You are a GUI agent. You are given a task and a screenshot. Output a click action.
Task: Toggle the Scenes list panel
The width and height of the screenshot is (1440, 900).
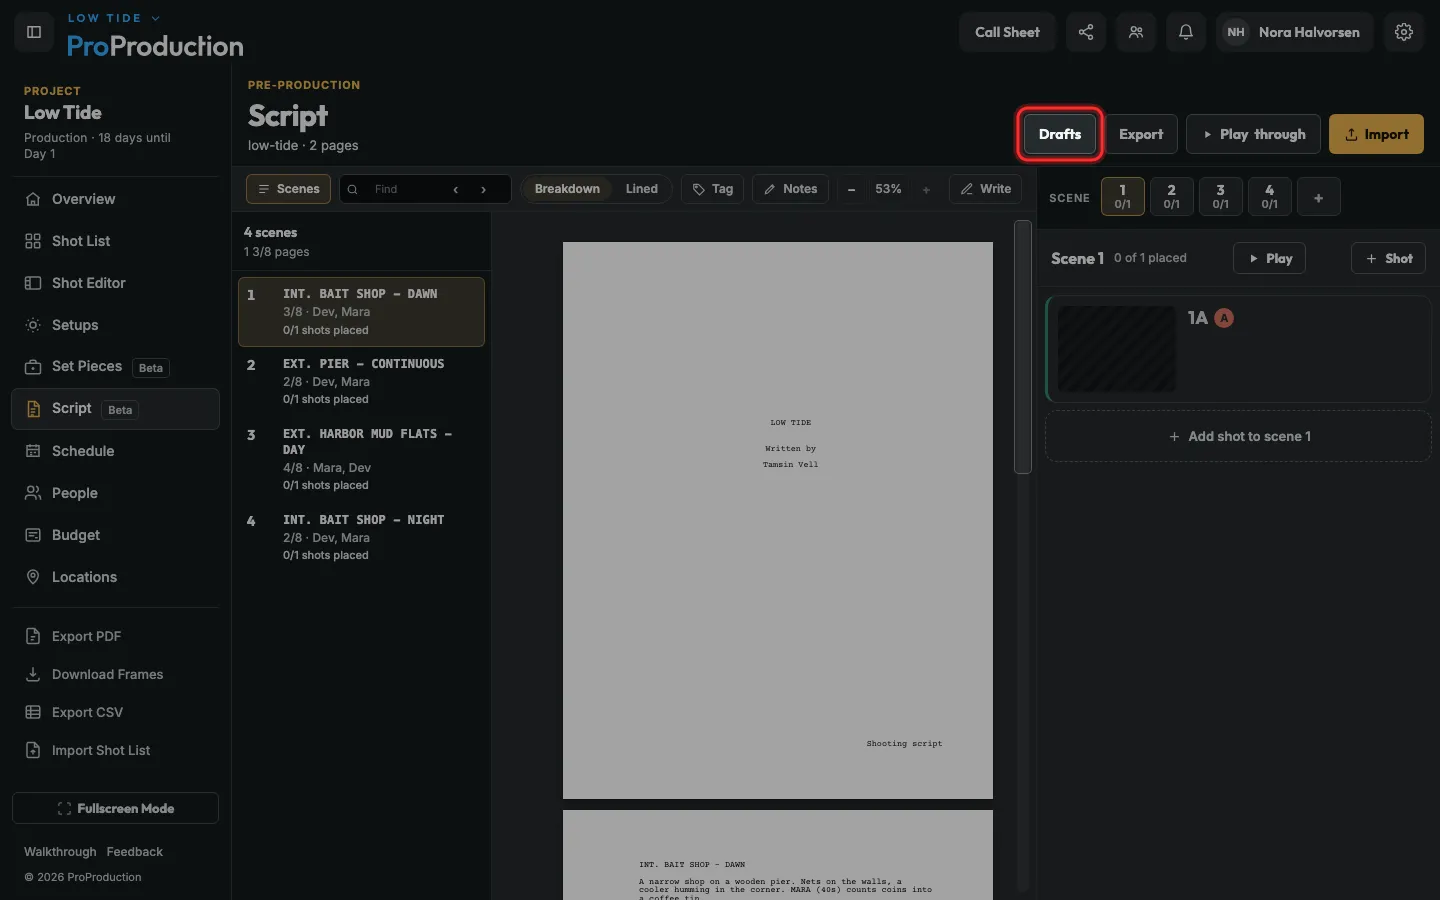click(289, 189)
